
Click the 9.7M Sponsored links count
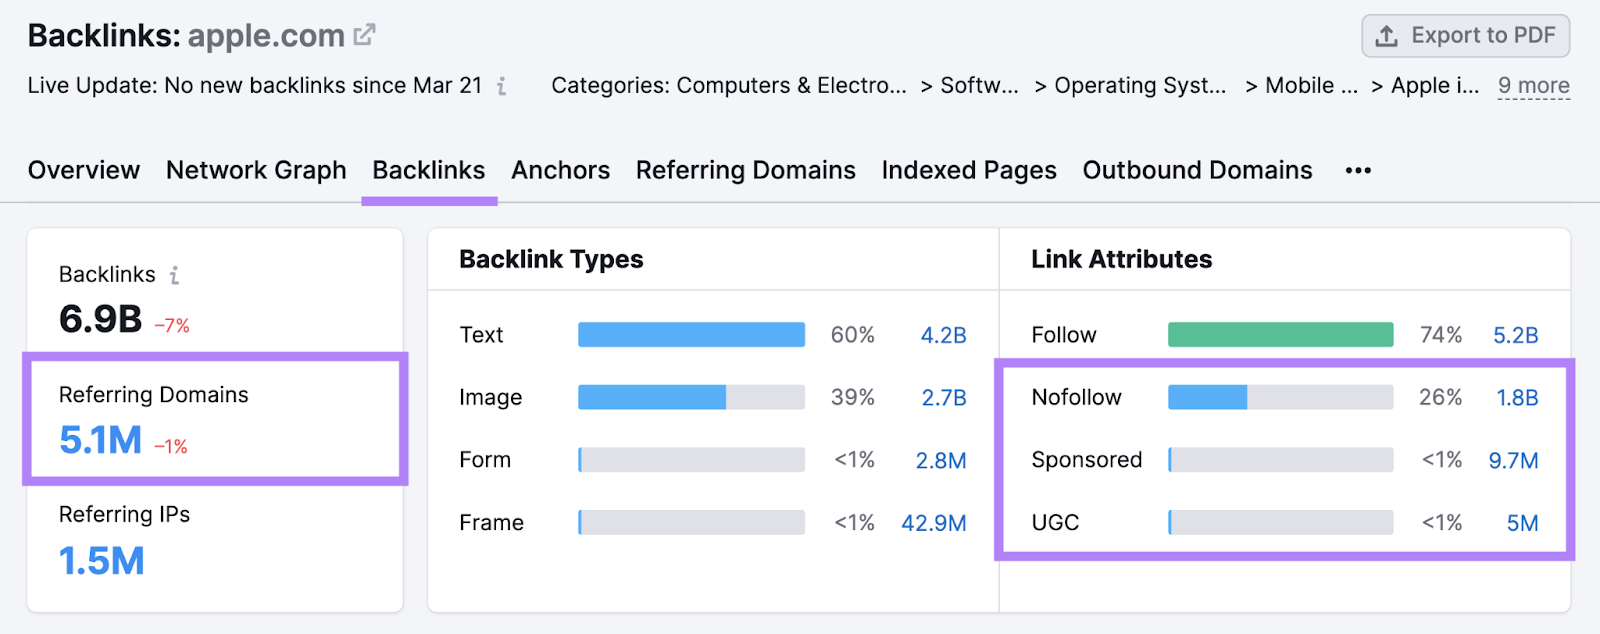pyautogui.click(x=1513, y=461)
